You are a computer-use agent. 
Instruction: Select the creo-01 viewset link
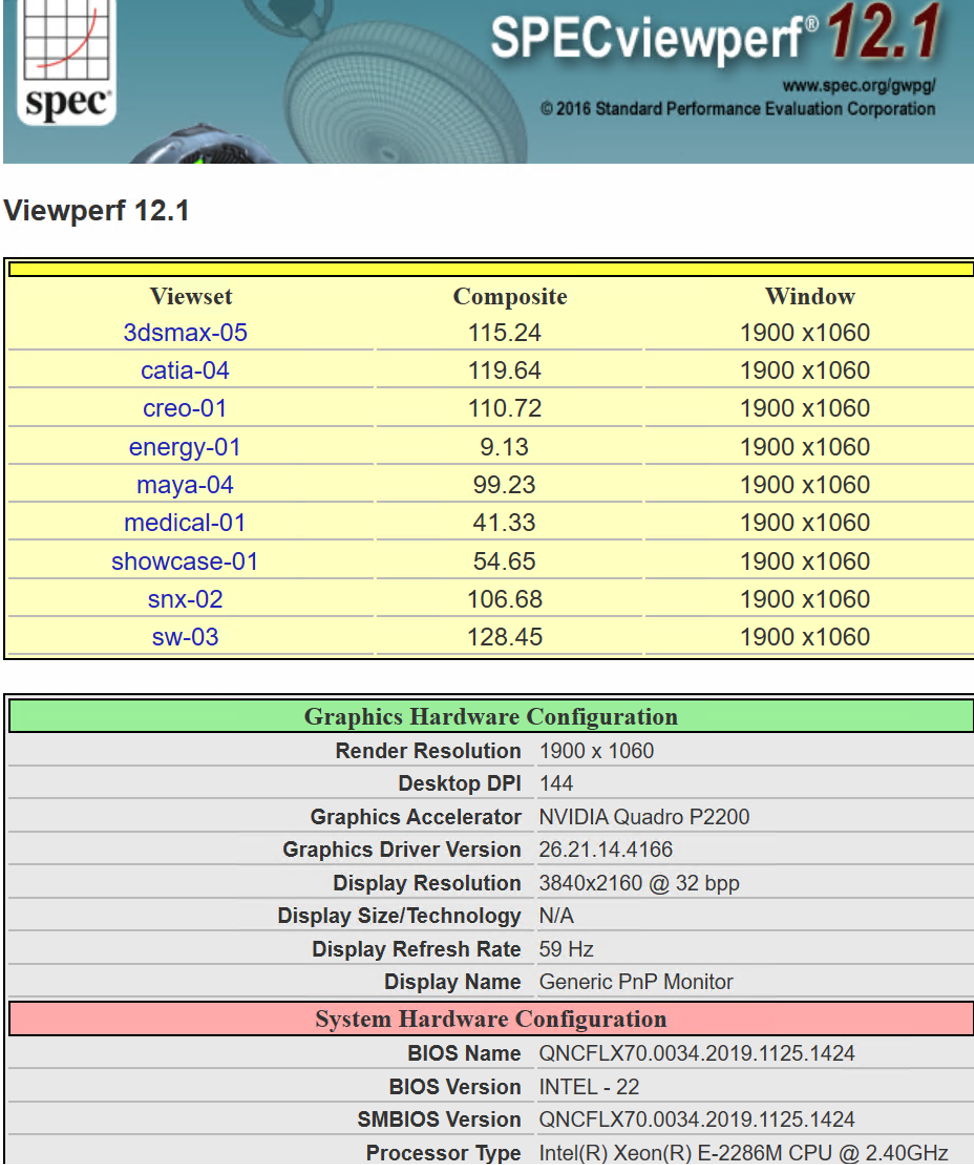pos(185,409)
